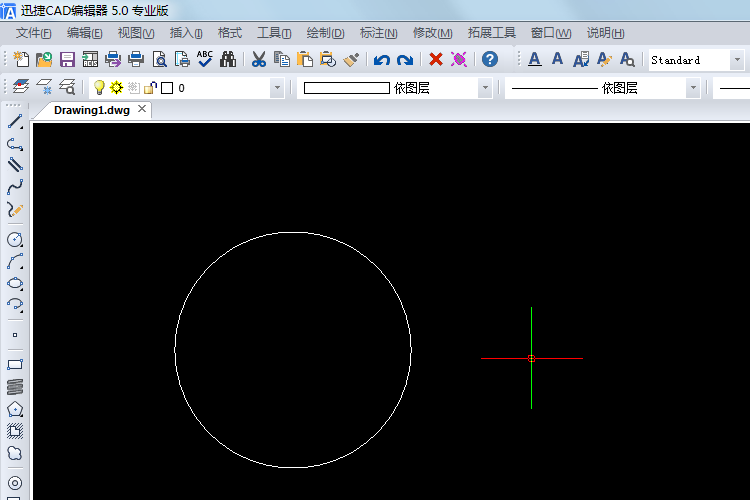
Task: Select the Polygon drawing tool
Action: tap(15, 409)
